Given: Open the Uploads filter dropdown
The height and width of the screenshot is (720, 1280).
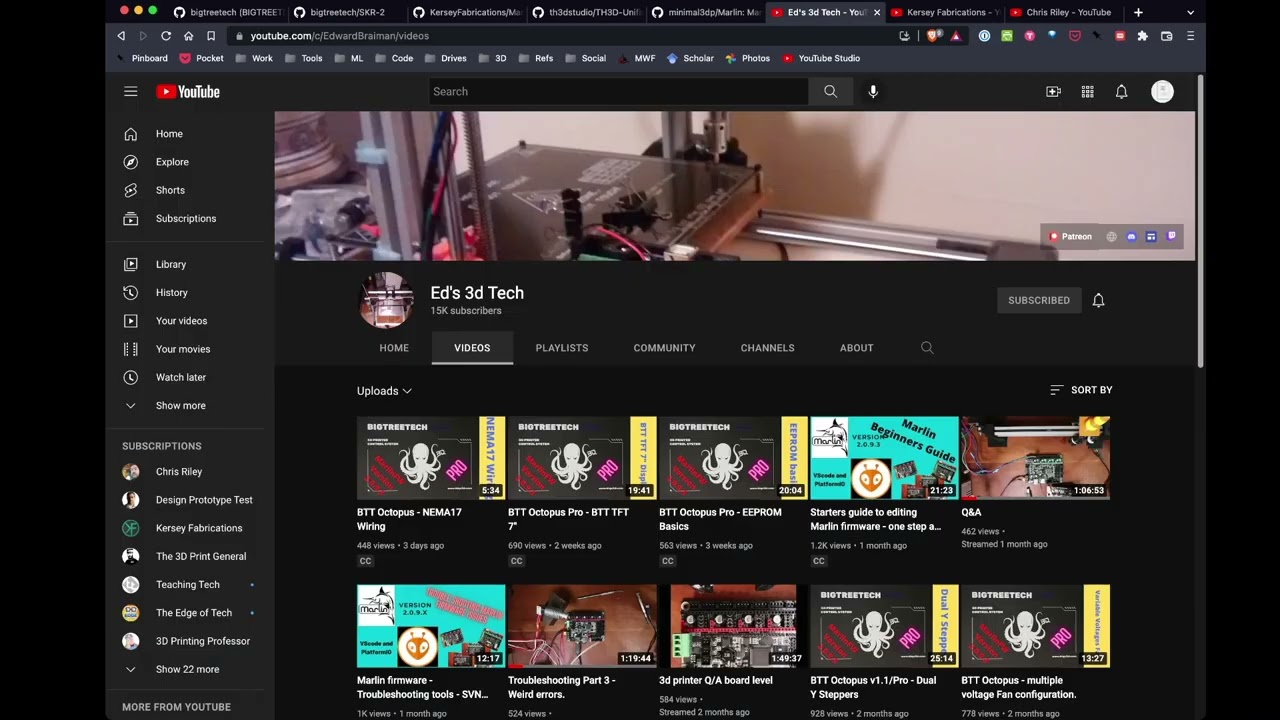Looking at the screenshot, I should click(x=384, y=391).
